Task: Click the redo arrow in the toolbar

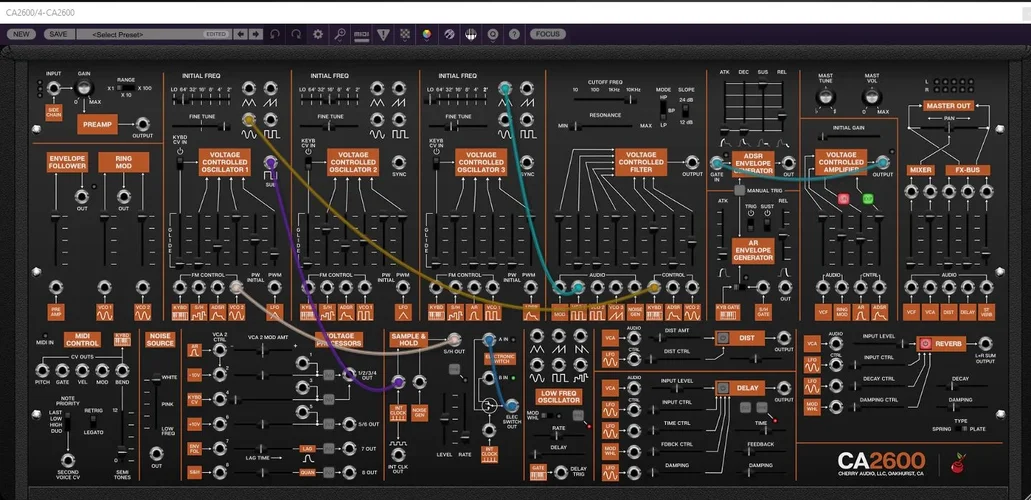Action: click(296, 34)
